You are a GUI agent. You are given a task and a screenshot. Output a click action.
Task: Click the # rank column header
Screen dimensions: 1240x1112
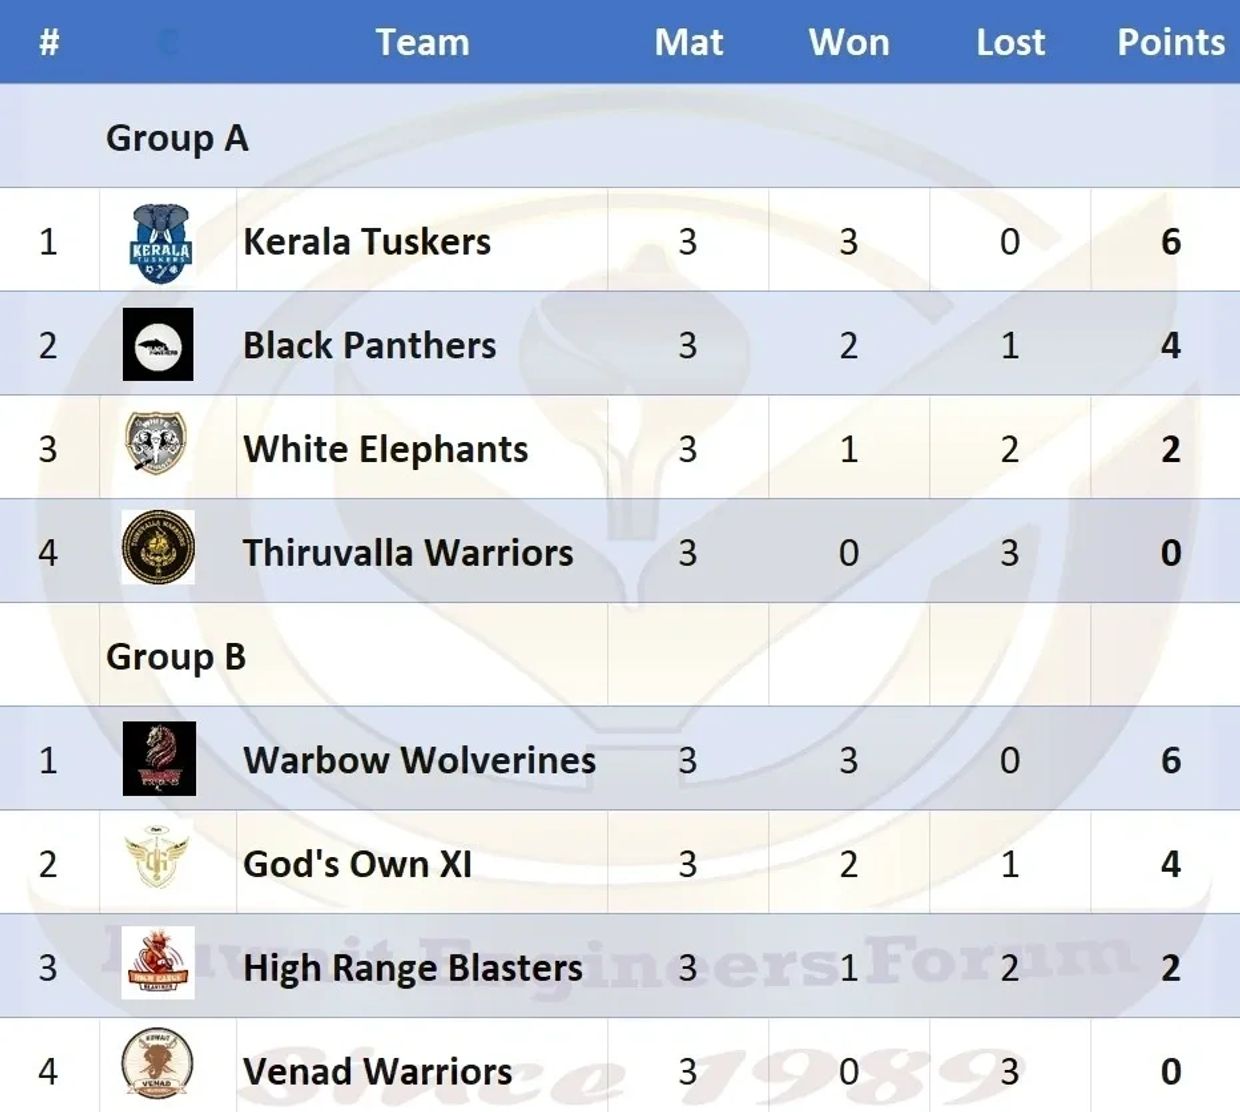coord(49,42)
